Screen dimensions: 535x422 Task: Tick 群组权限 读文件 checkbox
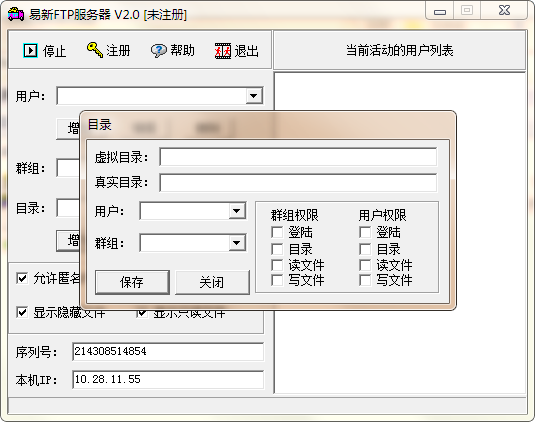click(277, 265)
